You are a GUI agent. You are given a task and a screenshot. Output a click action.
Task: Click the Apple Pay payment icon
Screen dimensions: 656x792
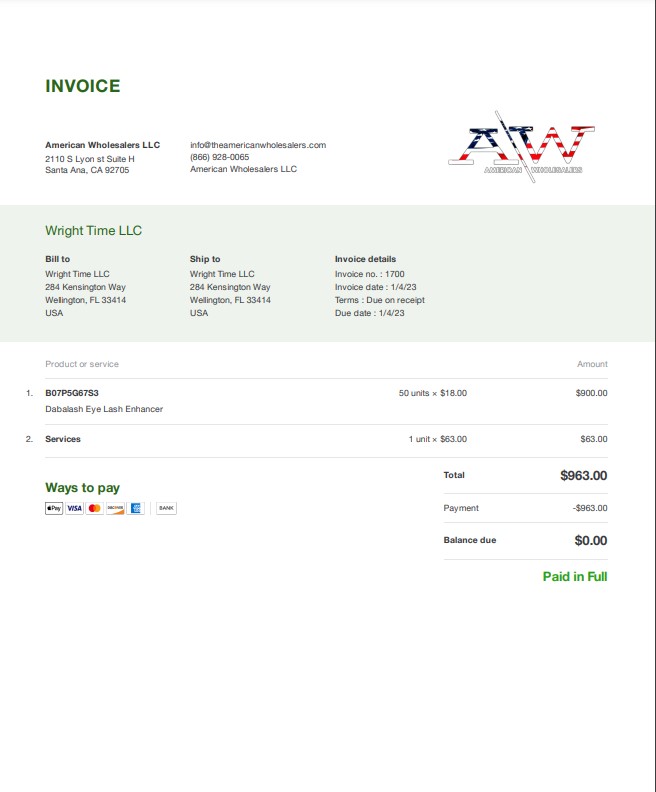pos(54,508)
